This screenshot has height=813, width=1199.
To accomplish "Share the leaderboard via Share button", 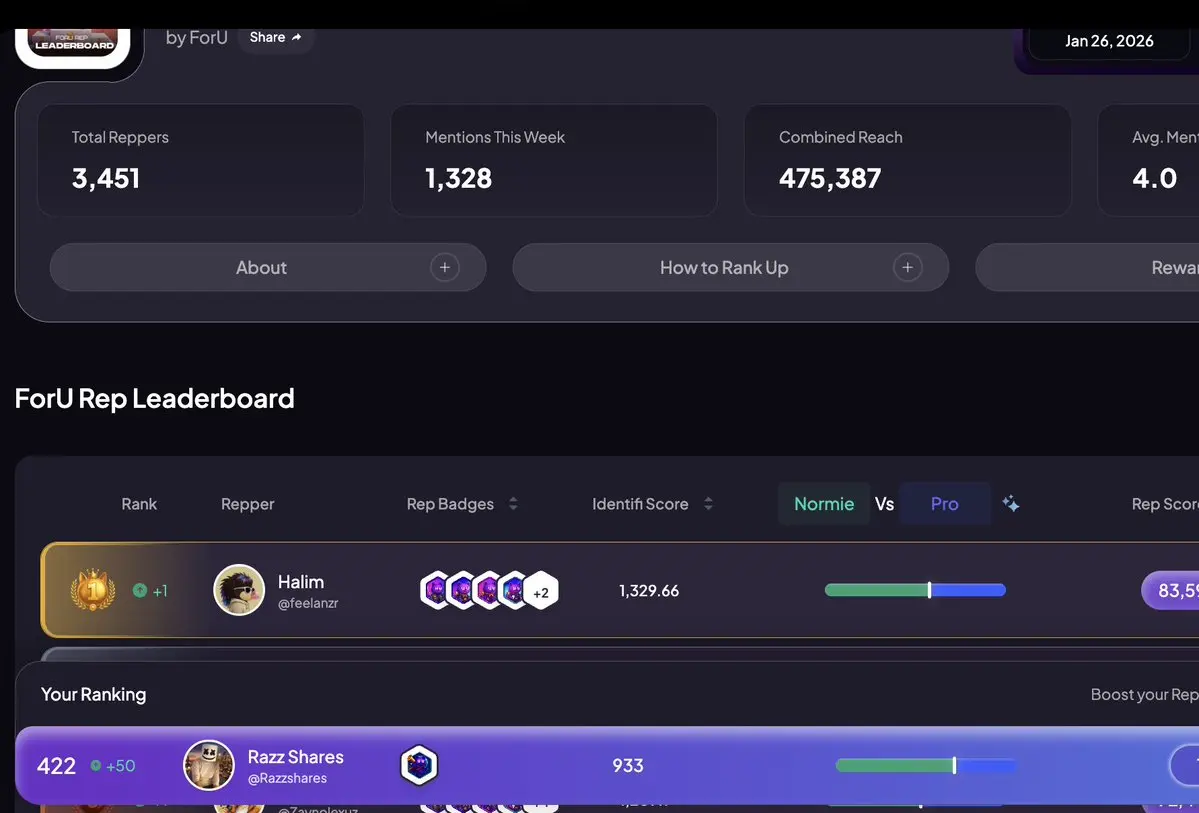I will (276, 37).
